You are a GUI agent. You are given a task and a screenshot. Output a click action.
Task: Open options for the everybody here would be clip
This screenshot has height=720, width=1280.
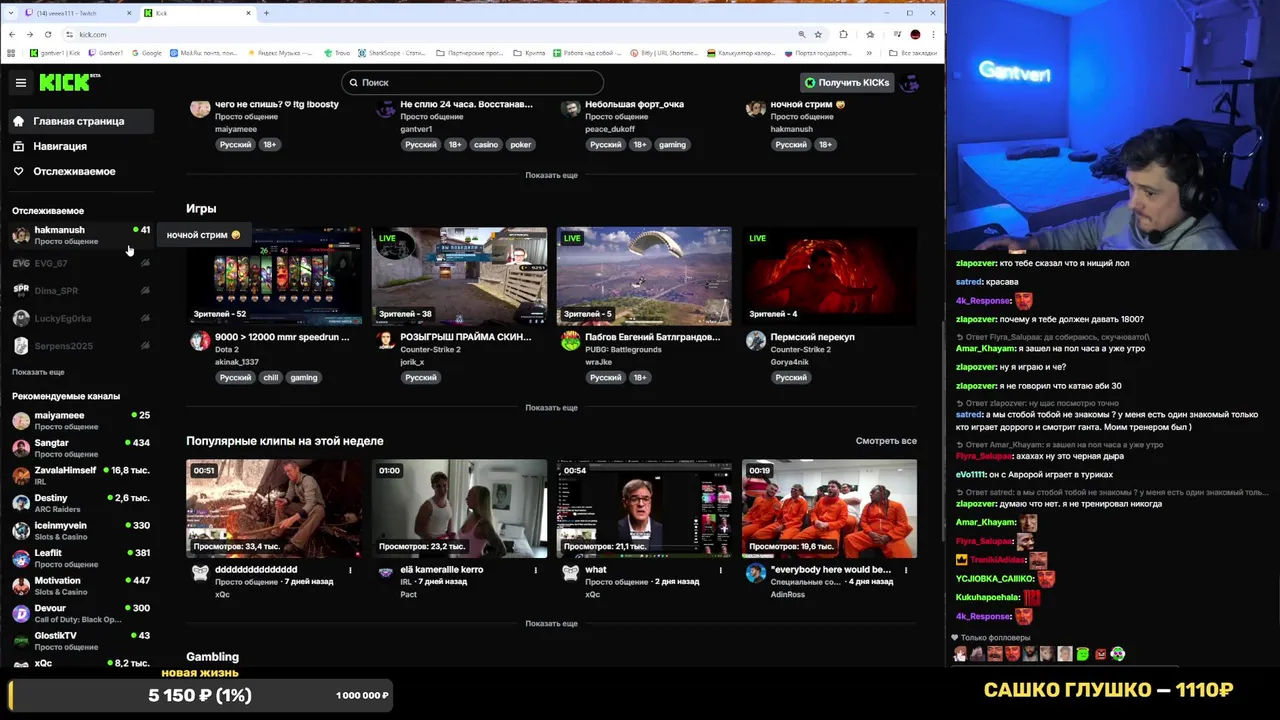coord(906,570)
